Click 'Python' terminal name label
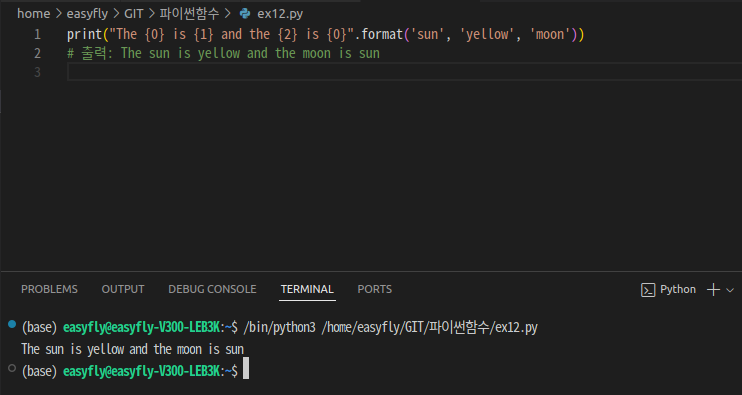This screenshot has width=742, height=395. 678,290
